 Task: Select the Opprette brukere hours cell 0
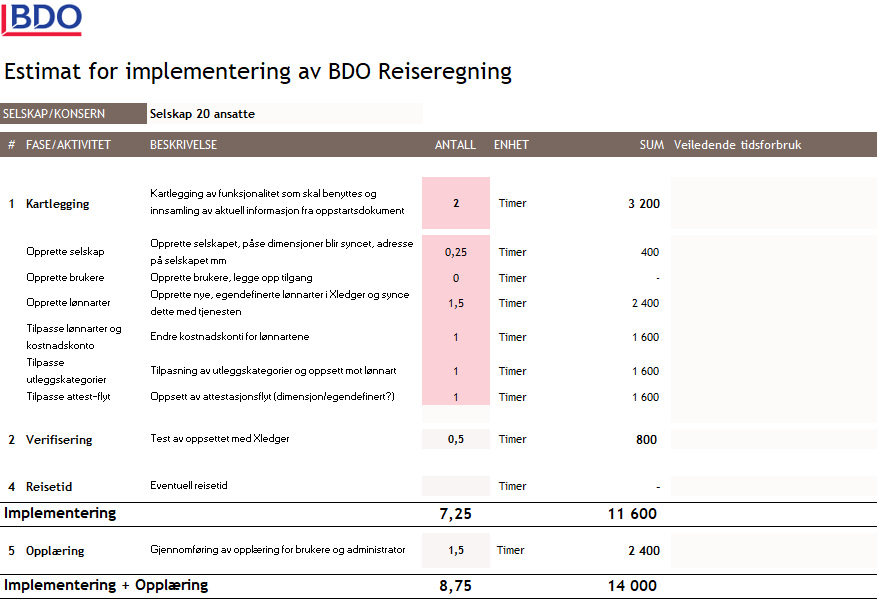[x=456, y=278]
